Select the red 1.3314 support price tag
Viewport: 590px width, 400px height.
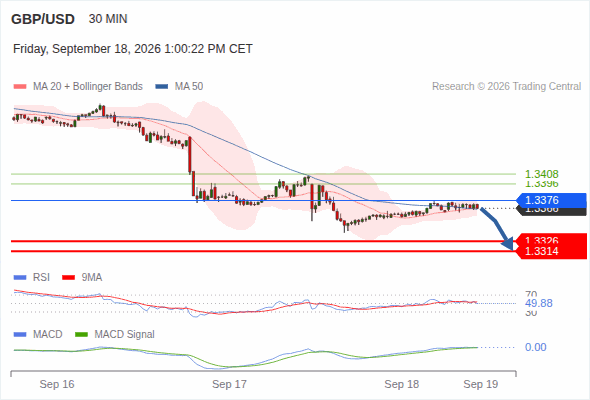(551, 251)
